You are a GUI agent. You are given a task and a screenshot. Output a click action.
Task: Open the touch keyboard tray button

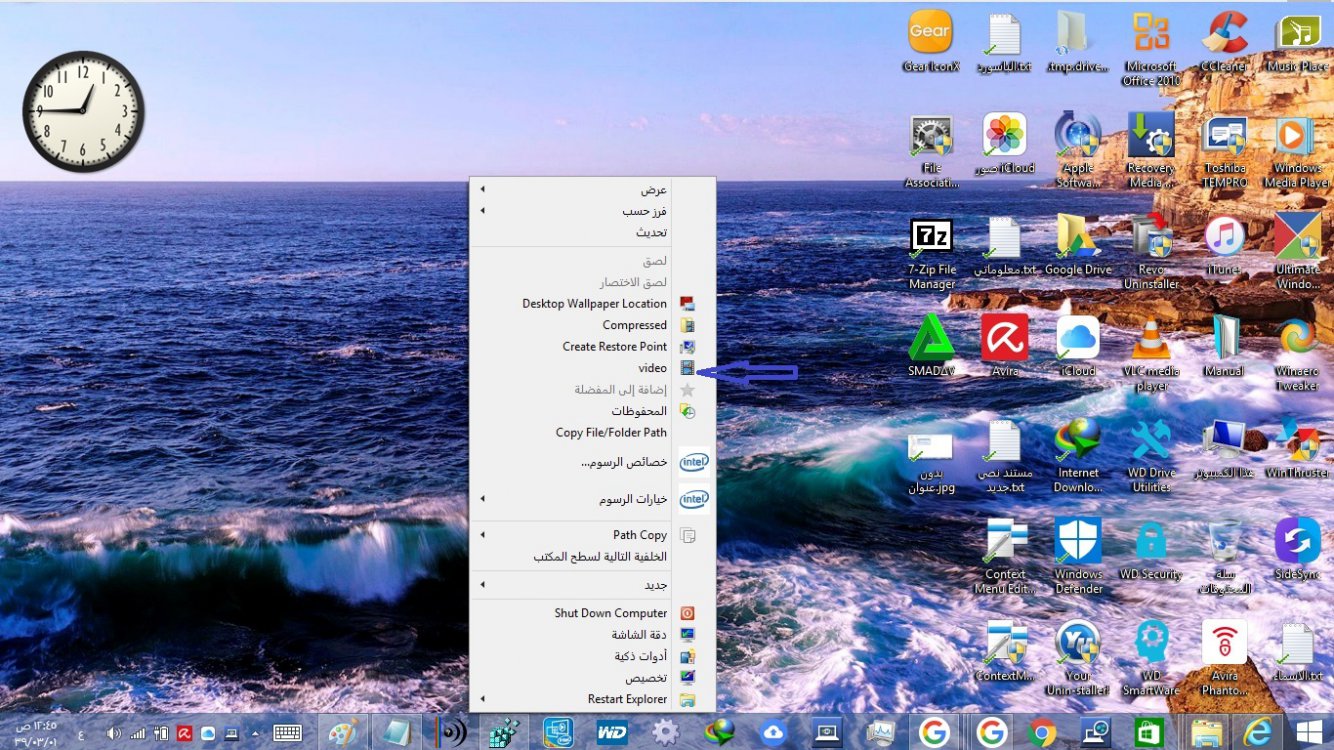click(287, 733)
